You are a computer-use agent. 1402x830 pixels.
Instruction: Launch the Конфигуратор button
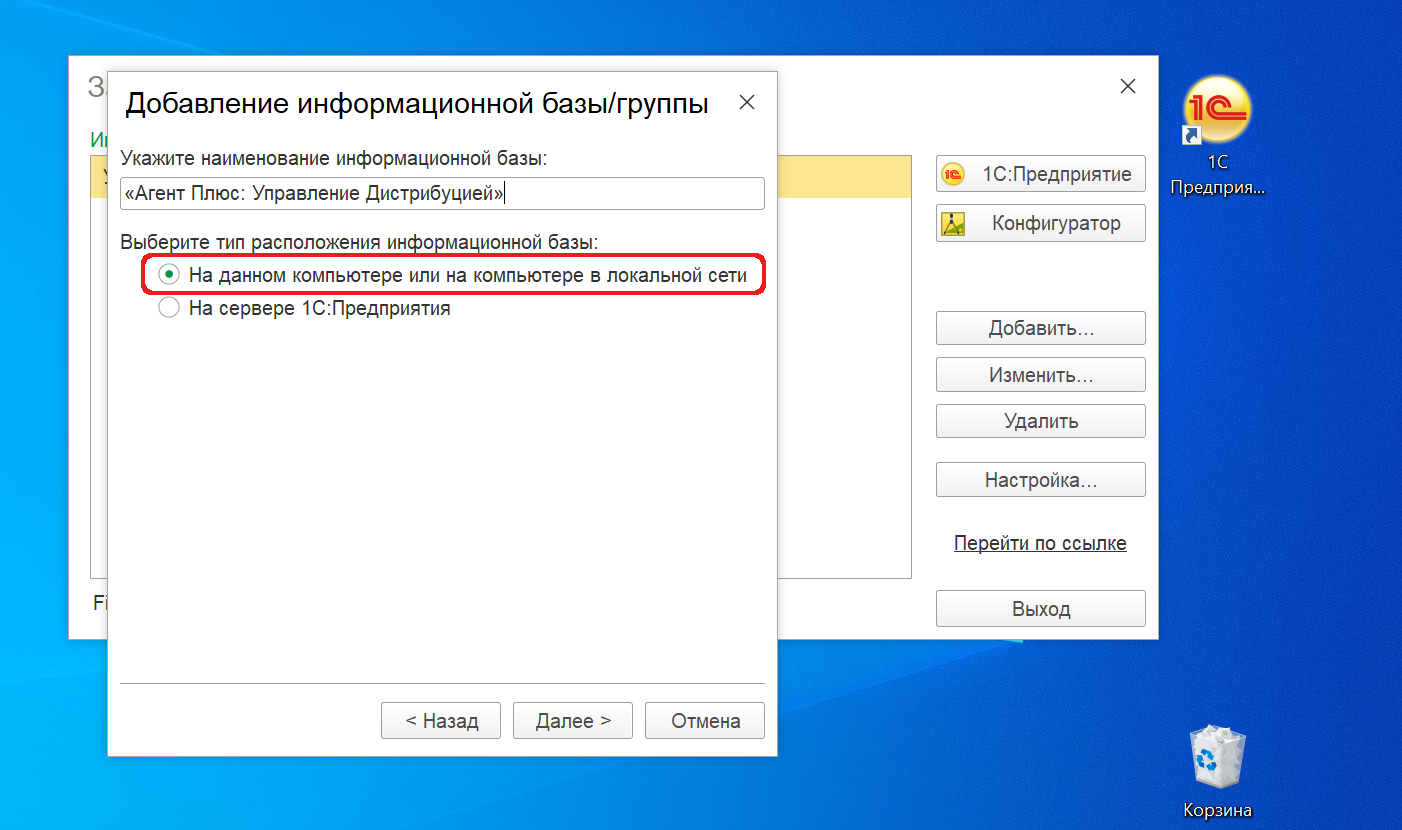pos(1041,223)
